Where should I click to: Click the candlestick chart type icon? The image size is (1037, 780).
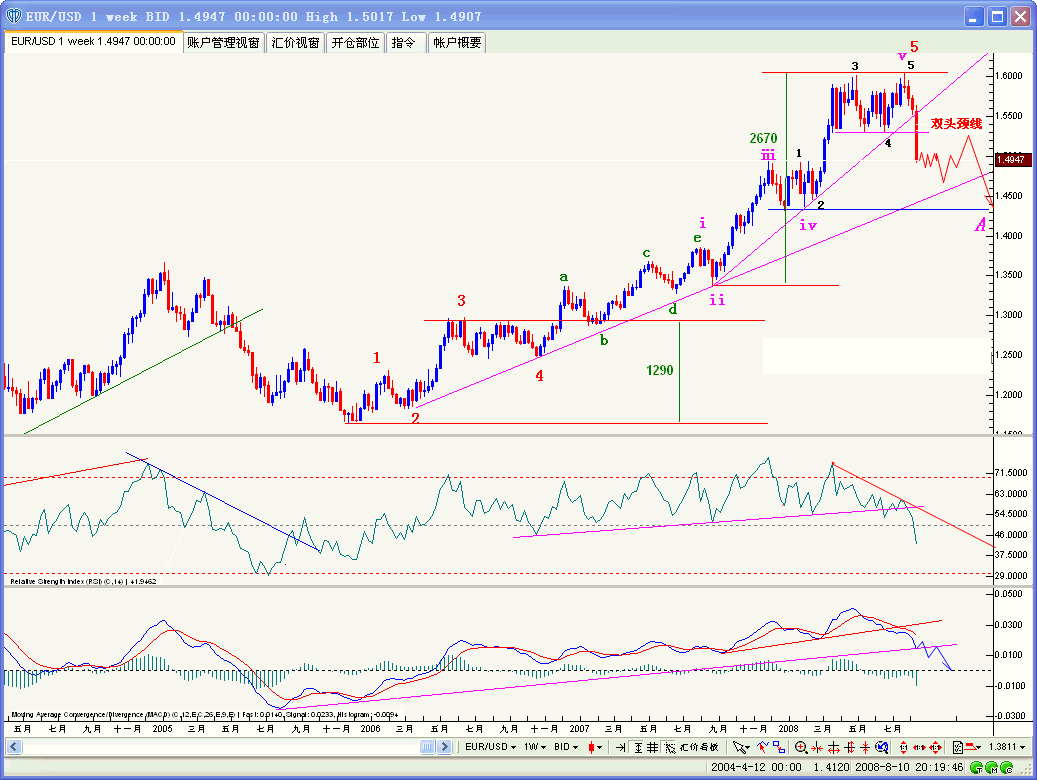596,747
